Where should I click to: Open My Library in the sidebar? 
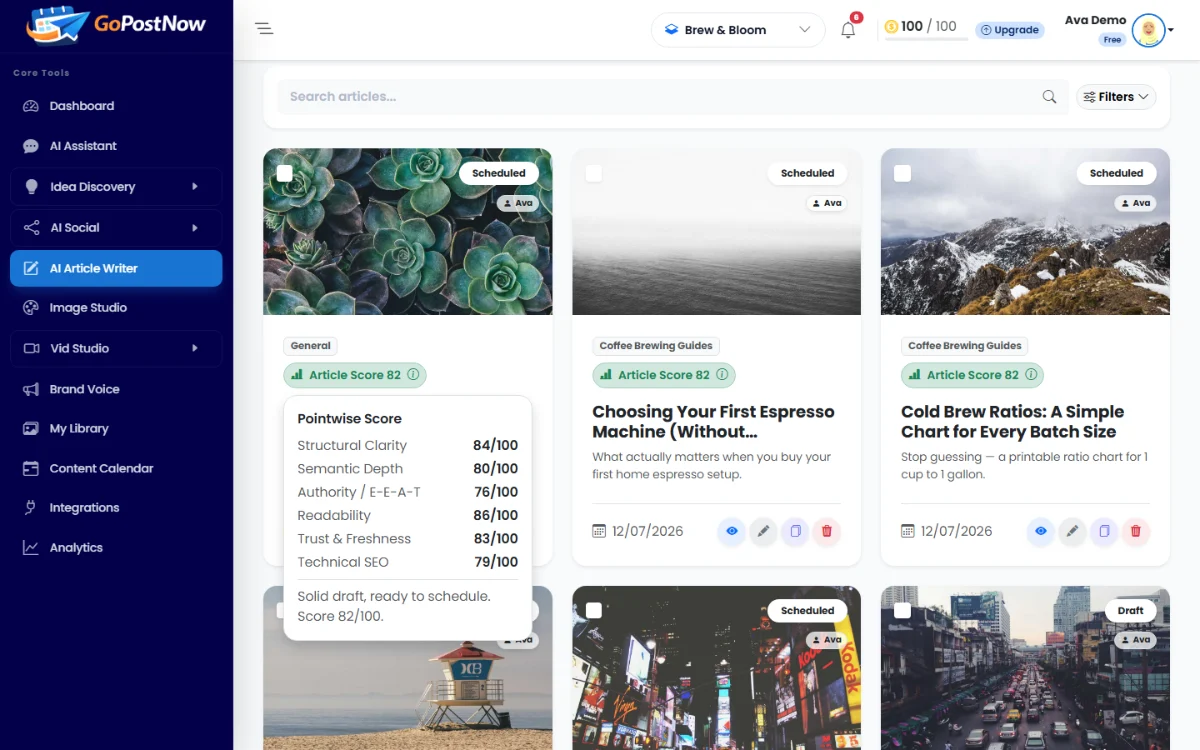[116, 428]
